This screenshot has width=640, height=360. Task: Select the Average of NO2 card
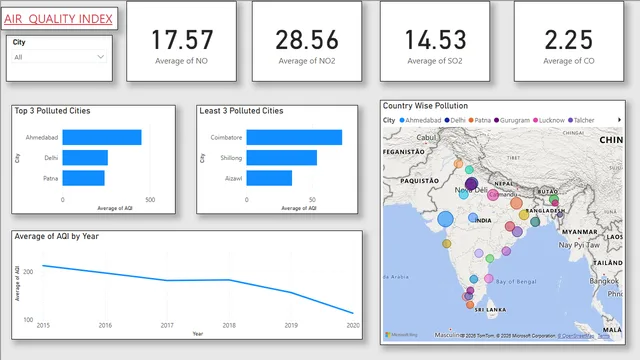coord(307,41)
